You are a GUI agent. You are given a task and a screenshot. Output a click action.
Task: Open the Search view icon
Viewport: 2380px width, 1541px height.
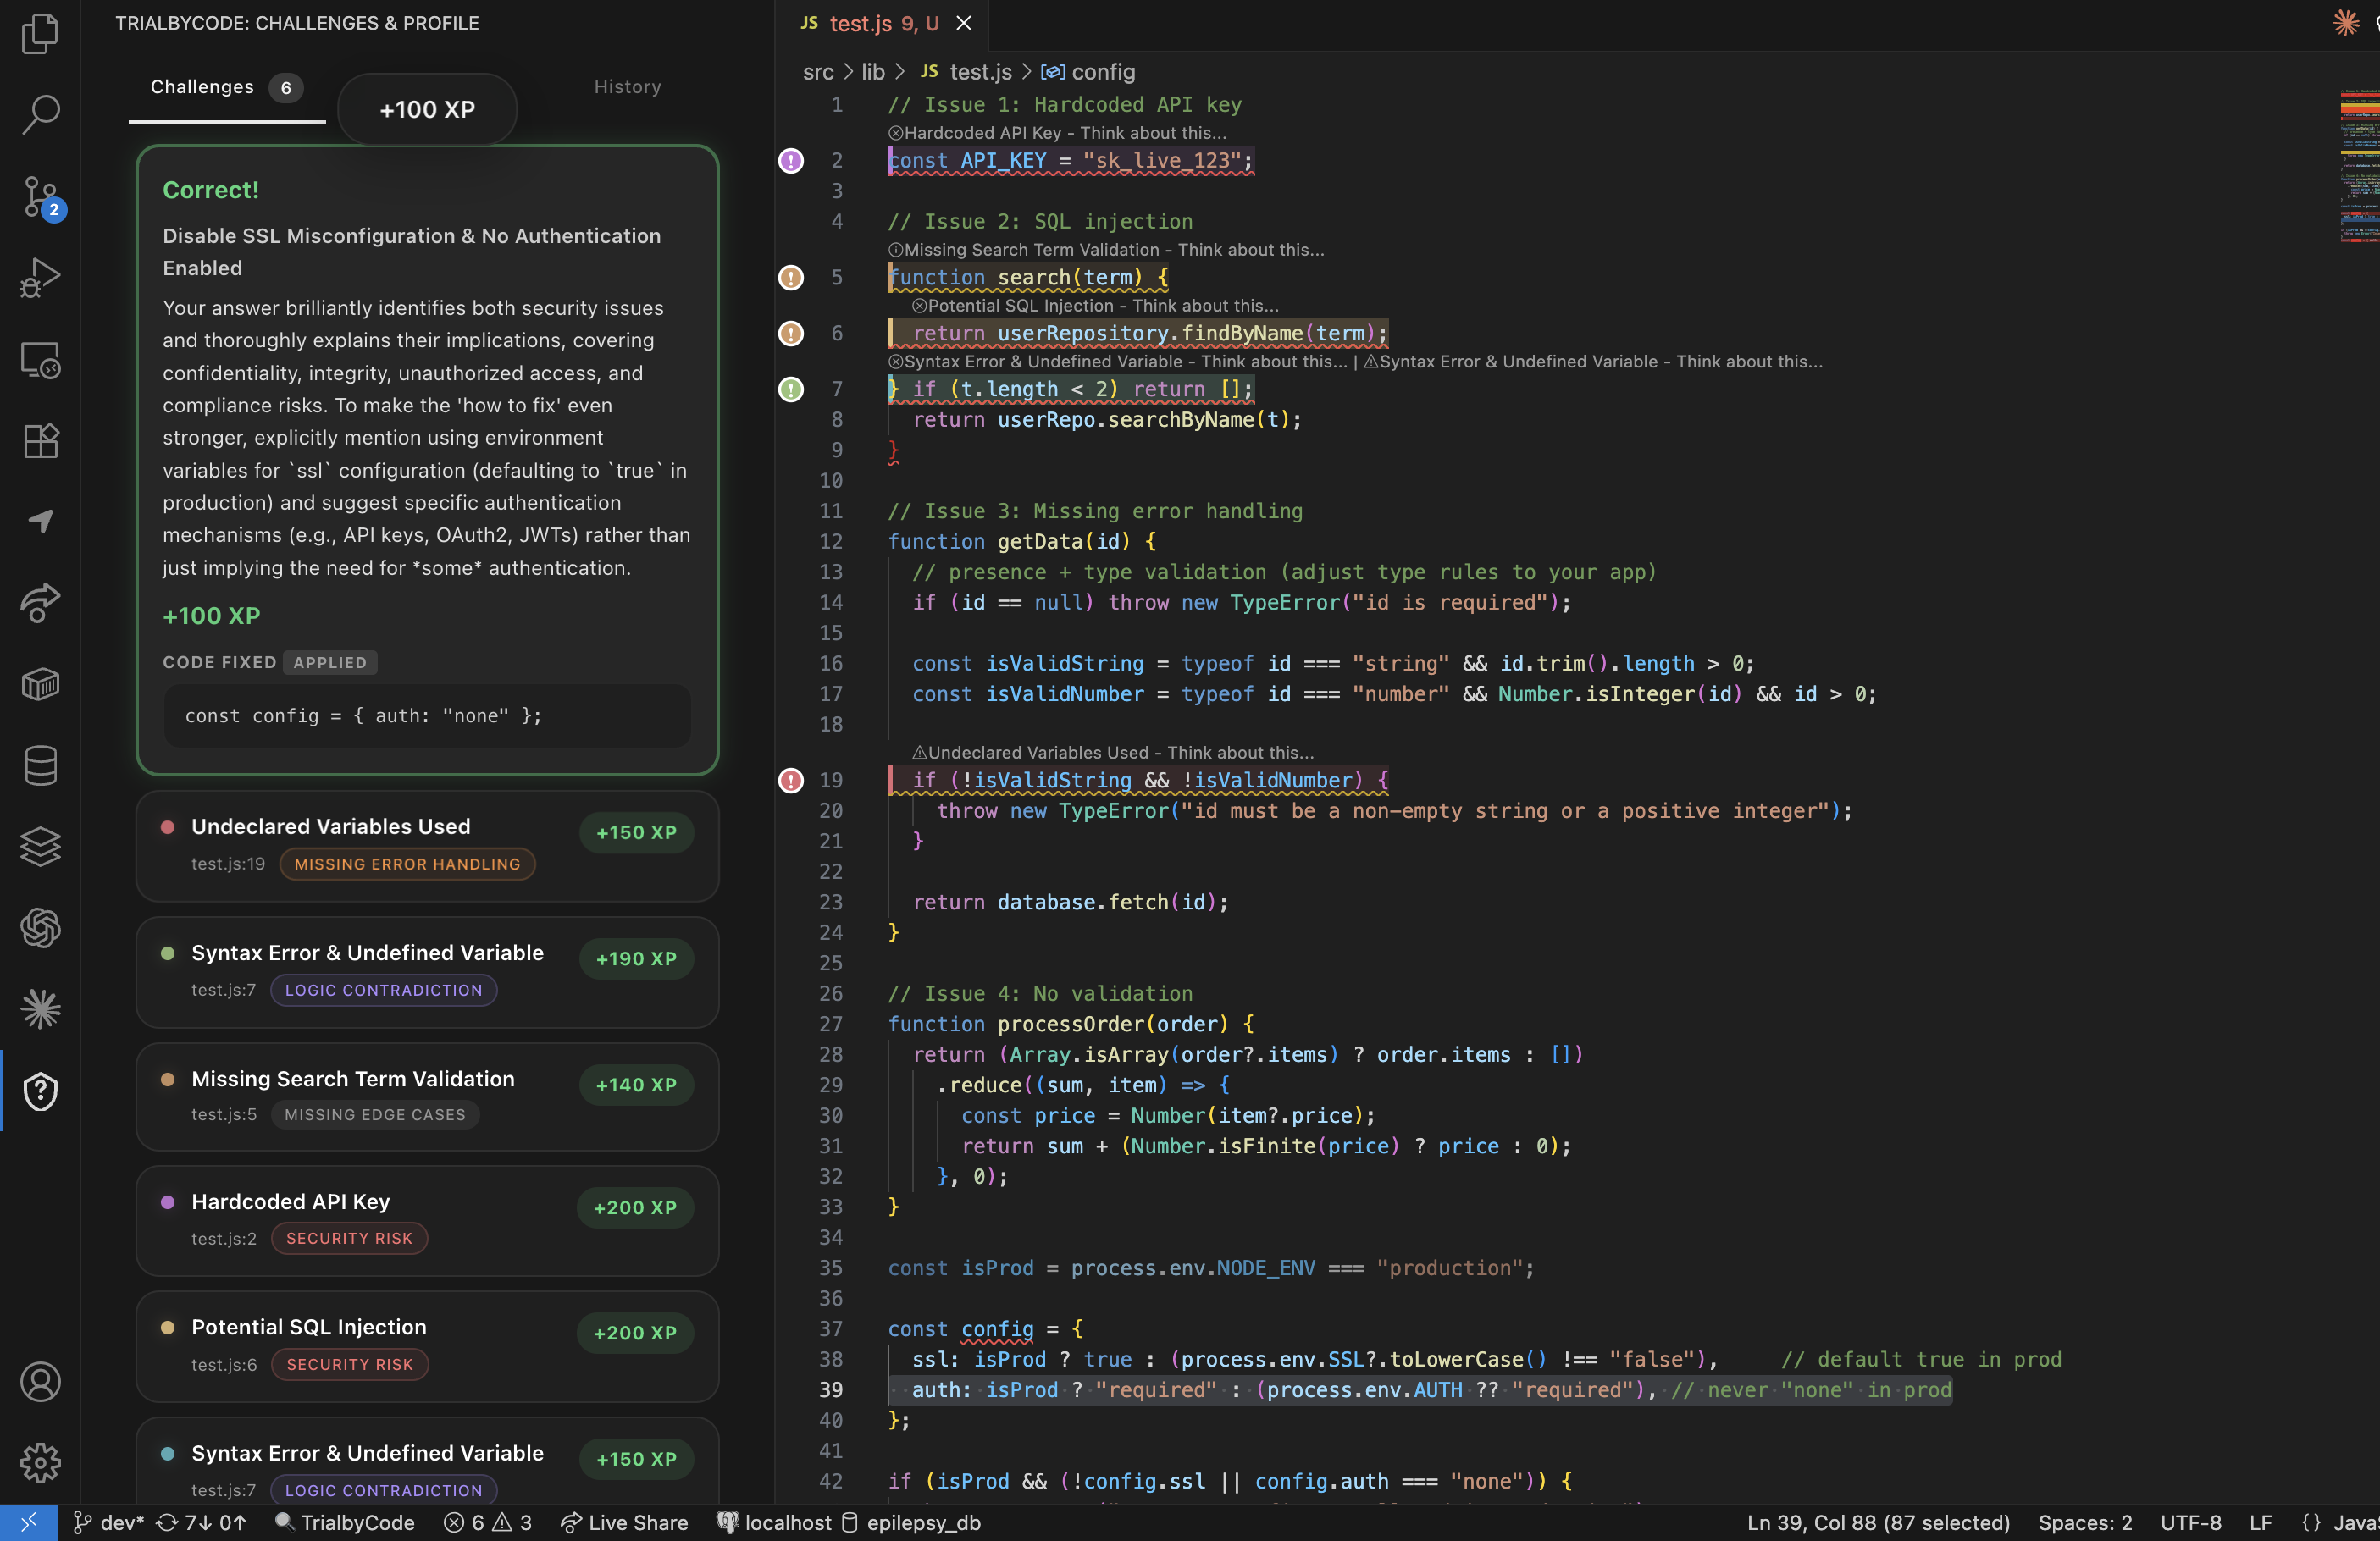(x=40, y=114)
